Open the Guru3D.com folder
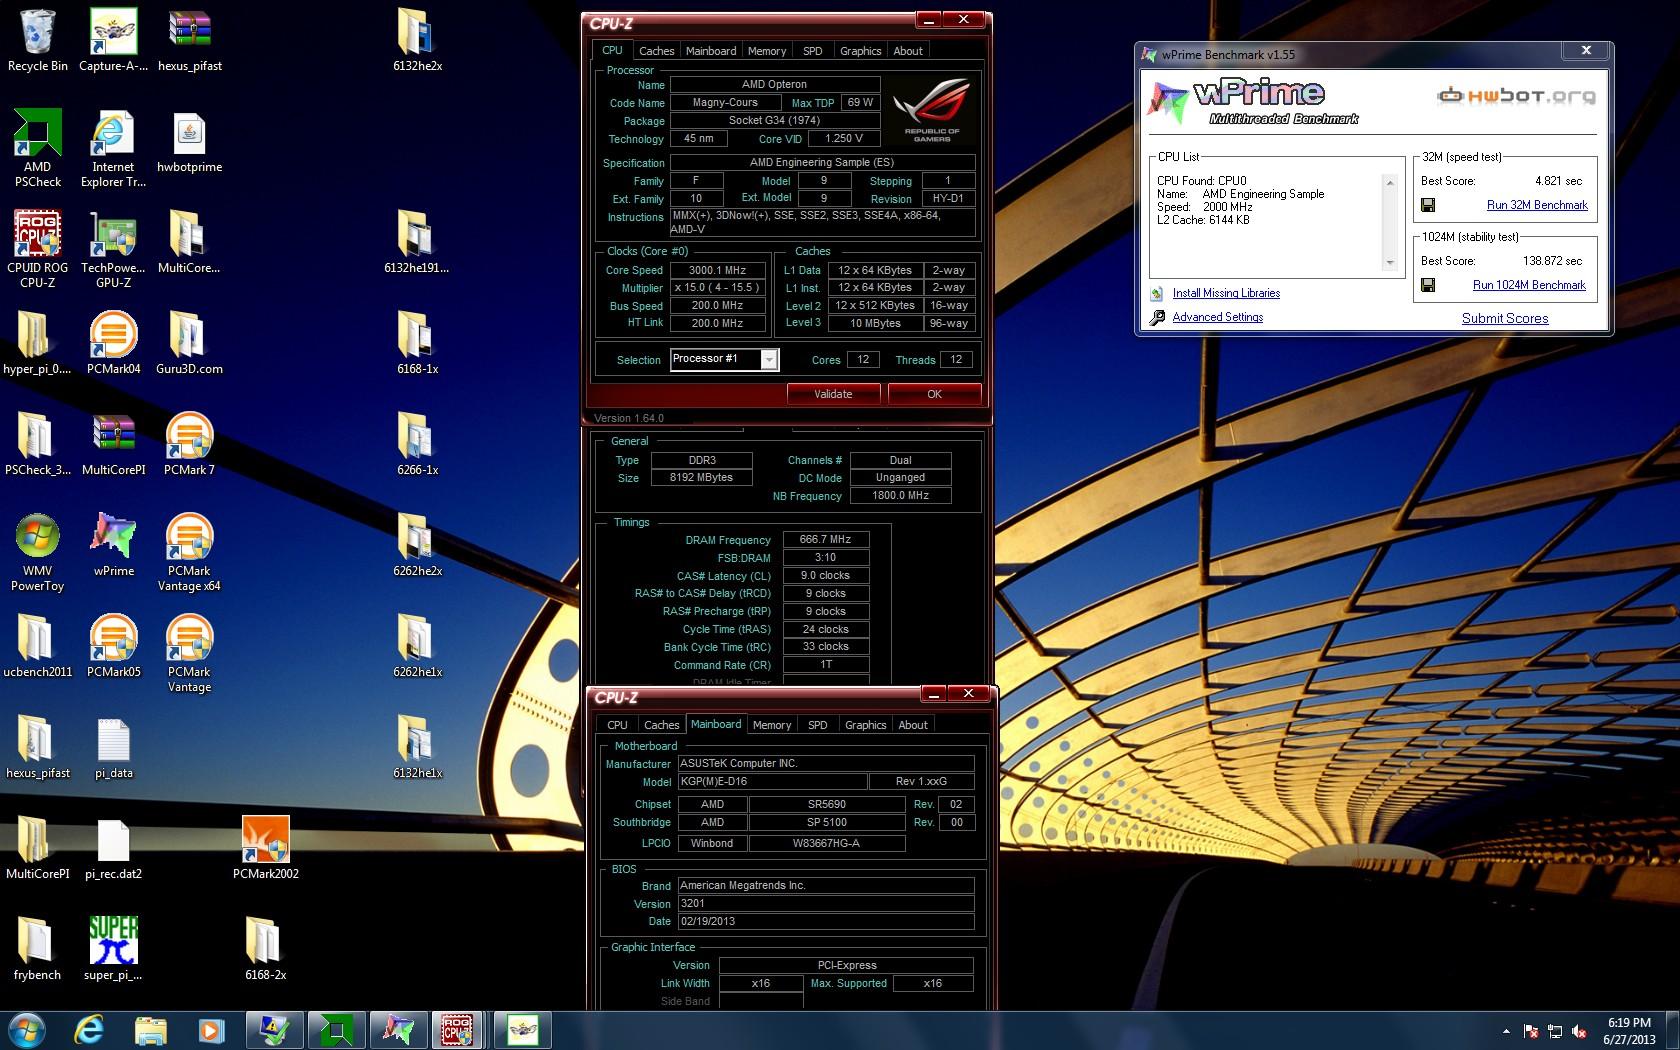Image resolution: width=1680 pixels, height=1050 pixels. (x=189, y=343)
